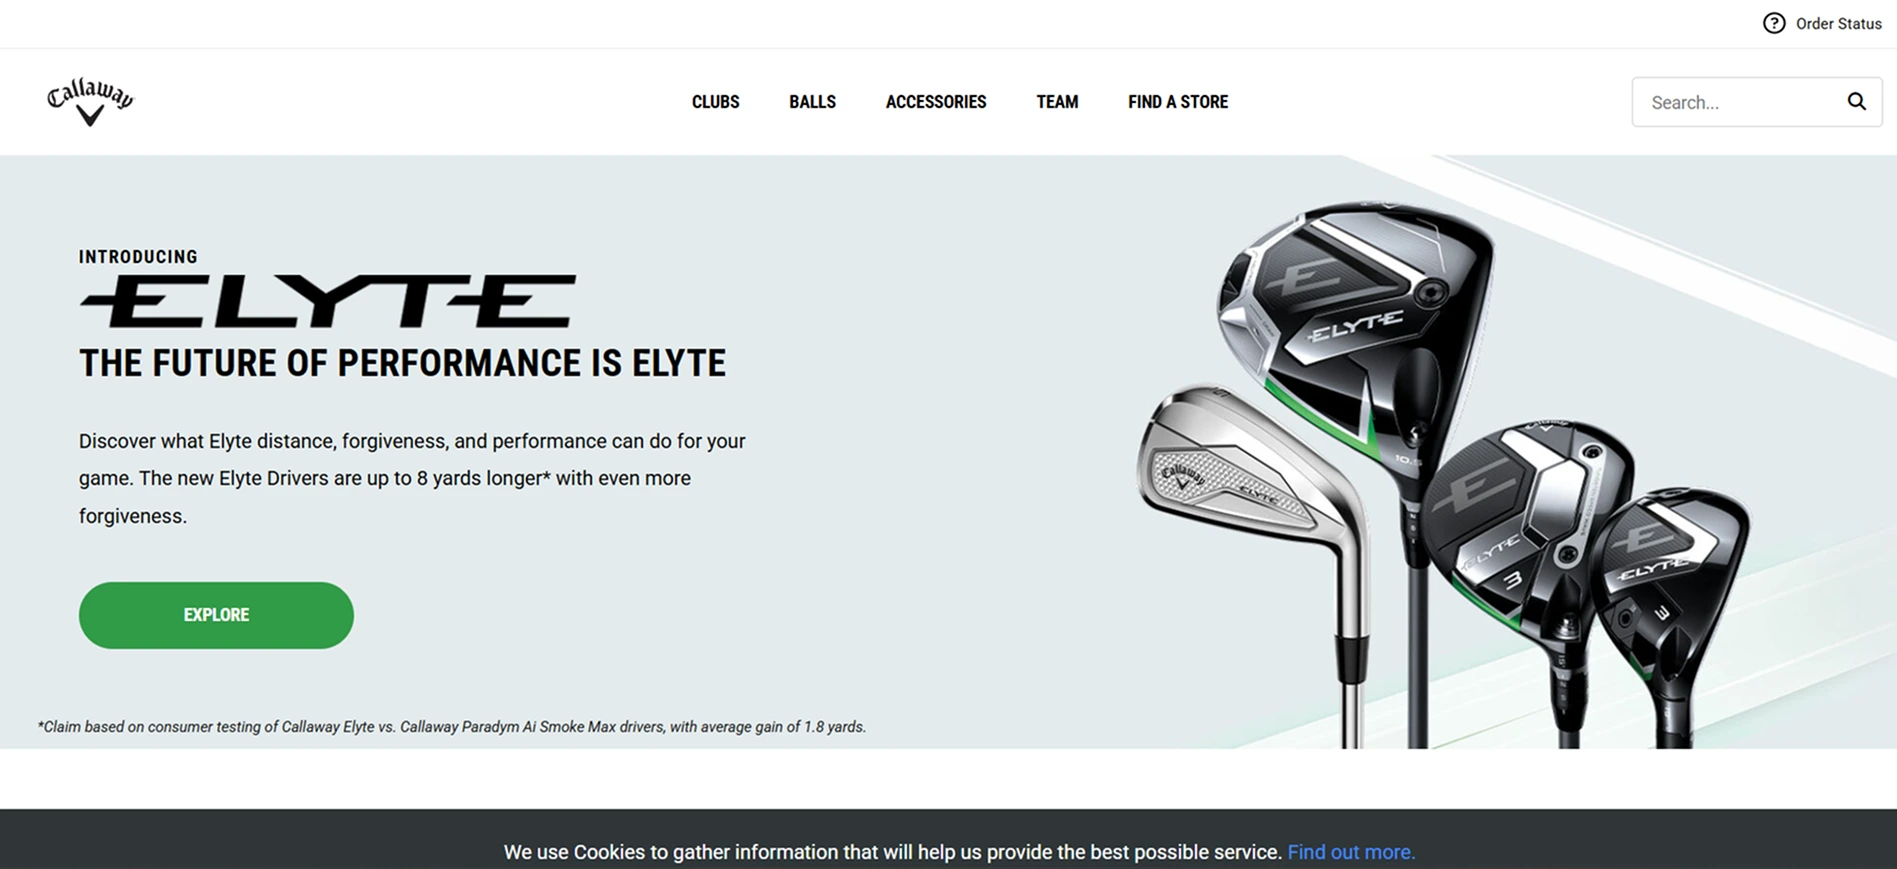
Task: Follow the Find out more cookie link
Action: click(1351, 852)
